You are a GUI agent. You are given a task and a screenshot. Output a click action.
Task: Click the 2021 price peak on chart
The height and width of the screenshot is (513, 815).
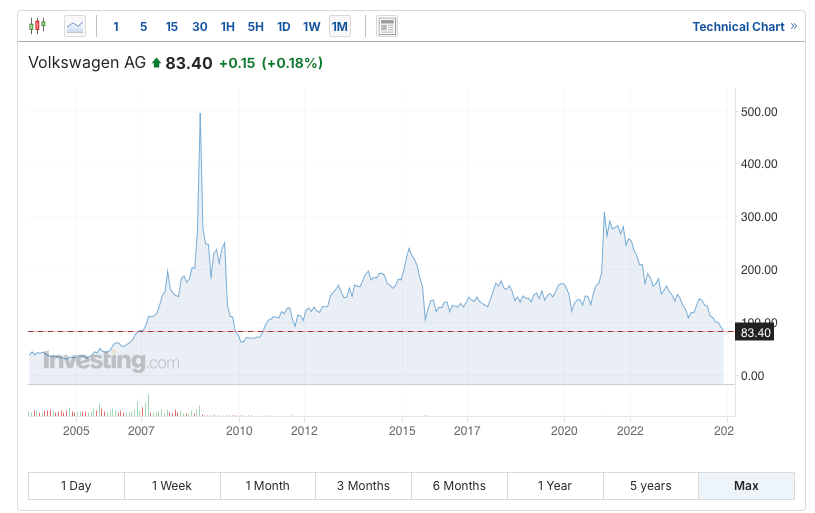coord(604,213)
